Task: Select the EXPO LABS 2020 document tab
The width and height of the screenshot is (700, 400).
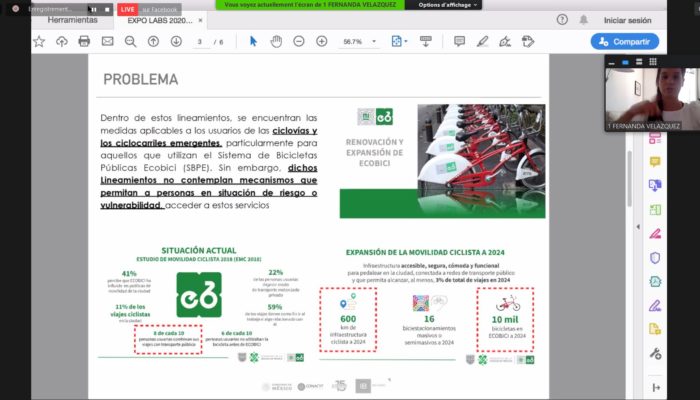Action: pyautogui.click(x=160, y=21)
